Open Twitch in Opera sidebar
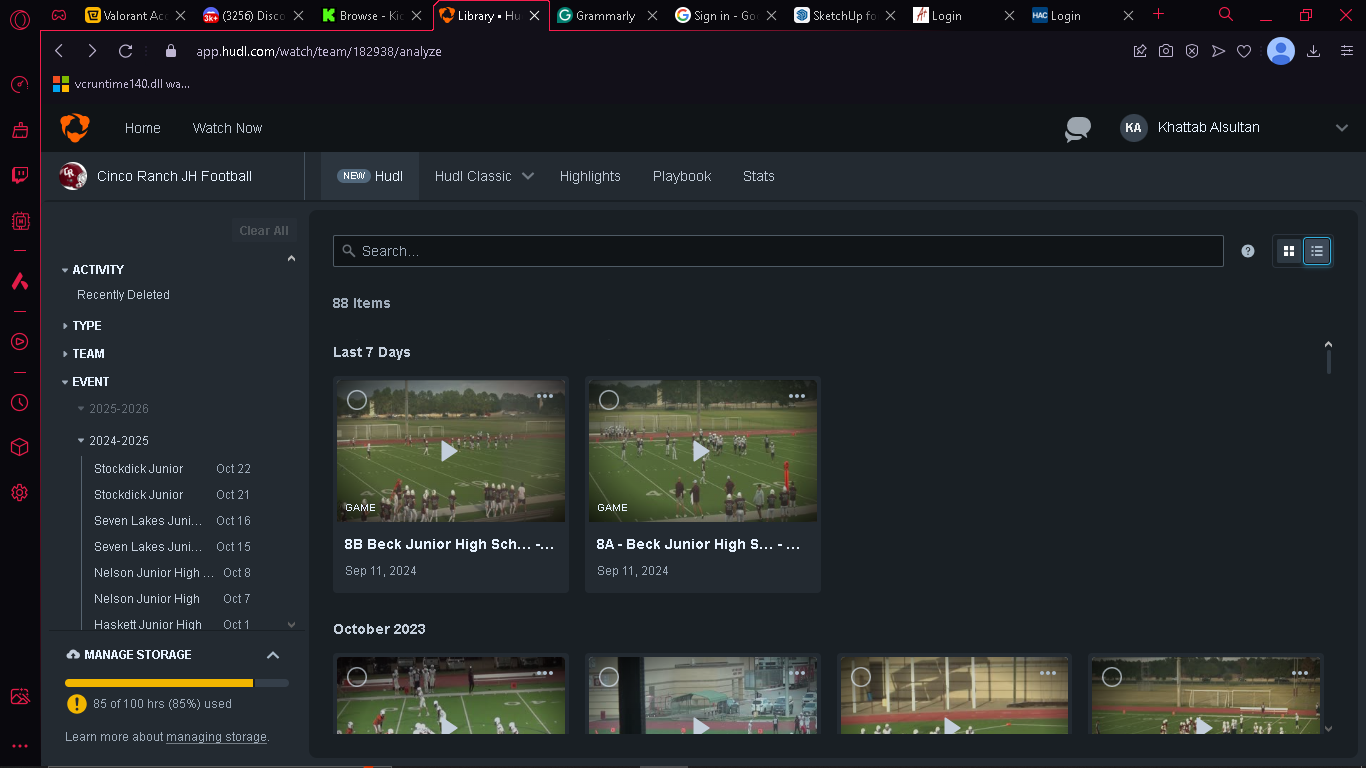This screenshot has width=1366, height=768. (x=20, y=176)
